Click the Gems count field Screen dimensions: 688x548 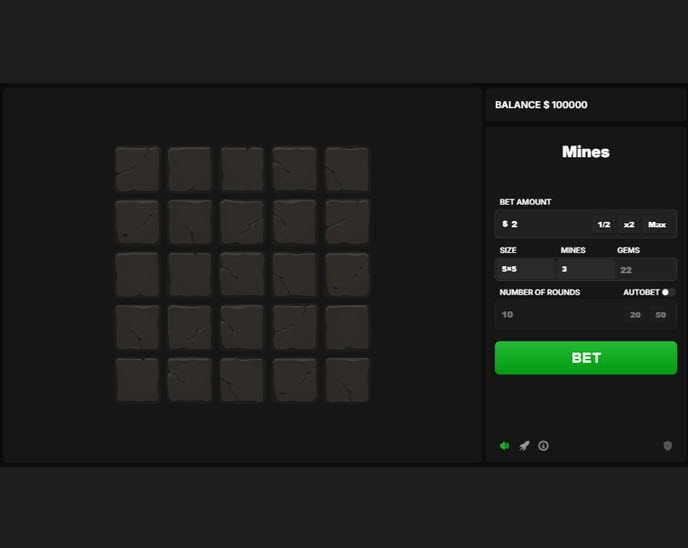[644, 269]
